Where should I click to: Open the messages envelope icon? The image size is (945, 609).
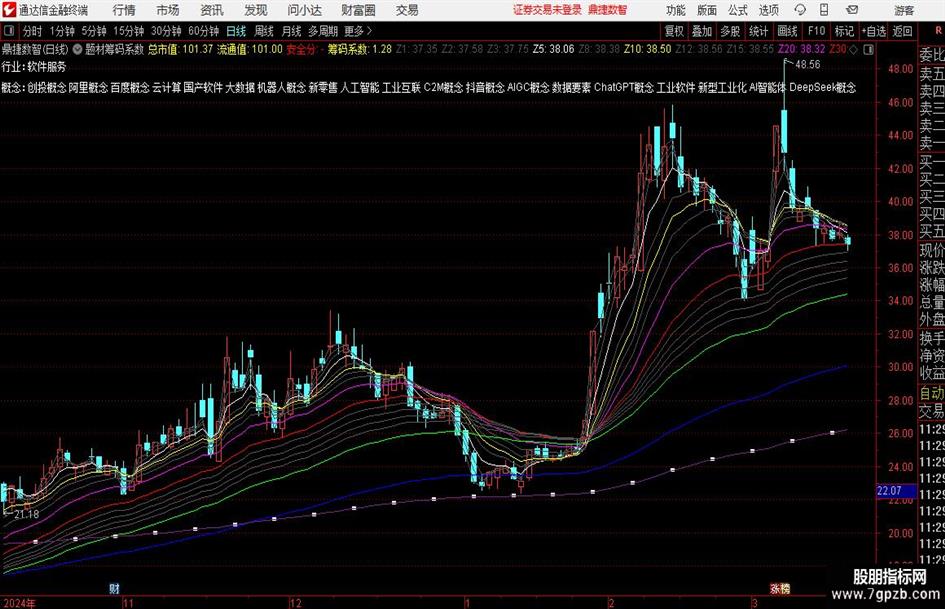(x=852, y=10)
